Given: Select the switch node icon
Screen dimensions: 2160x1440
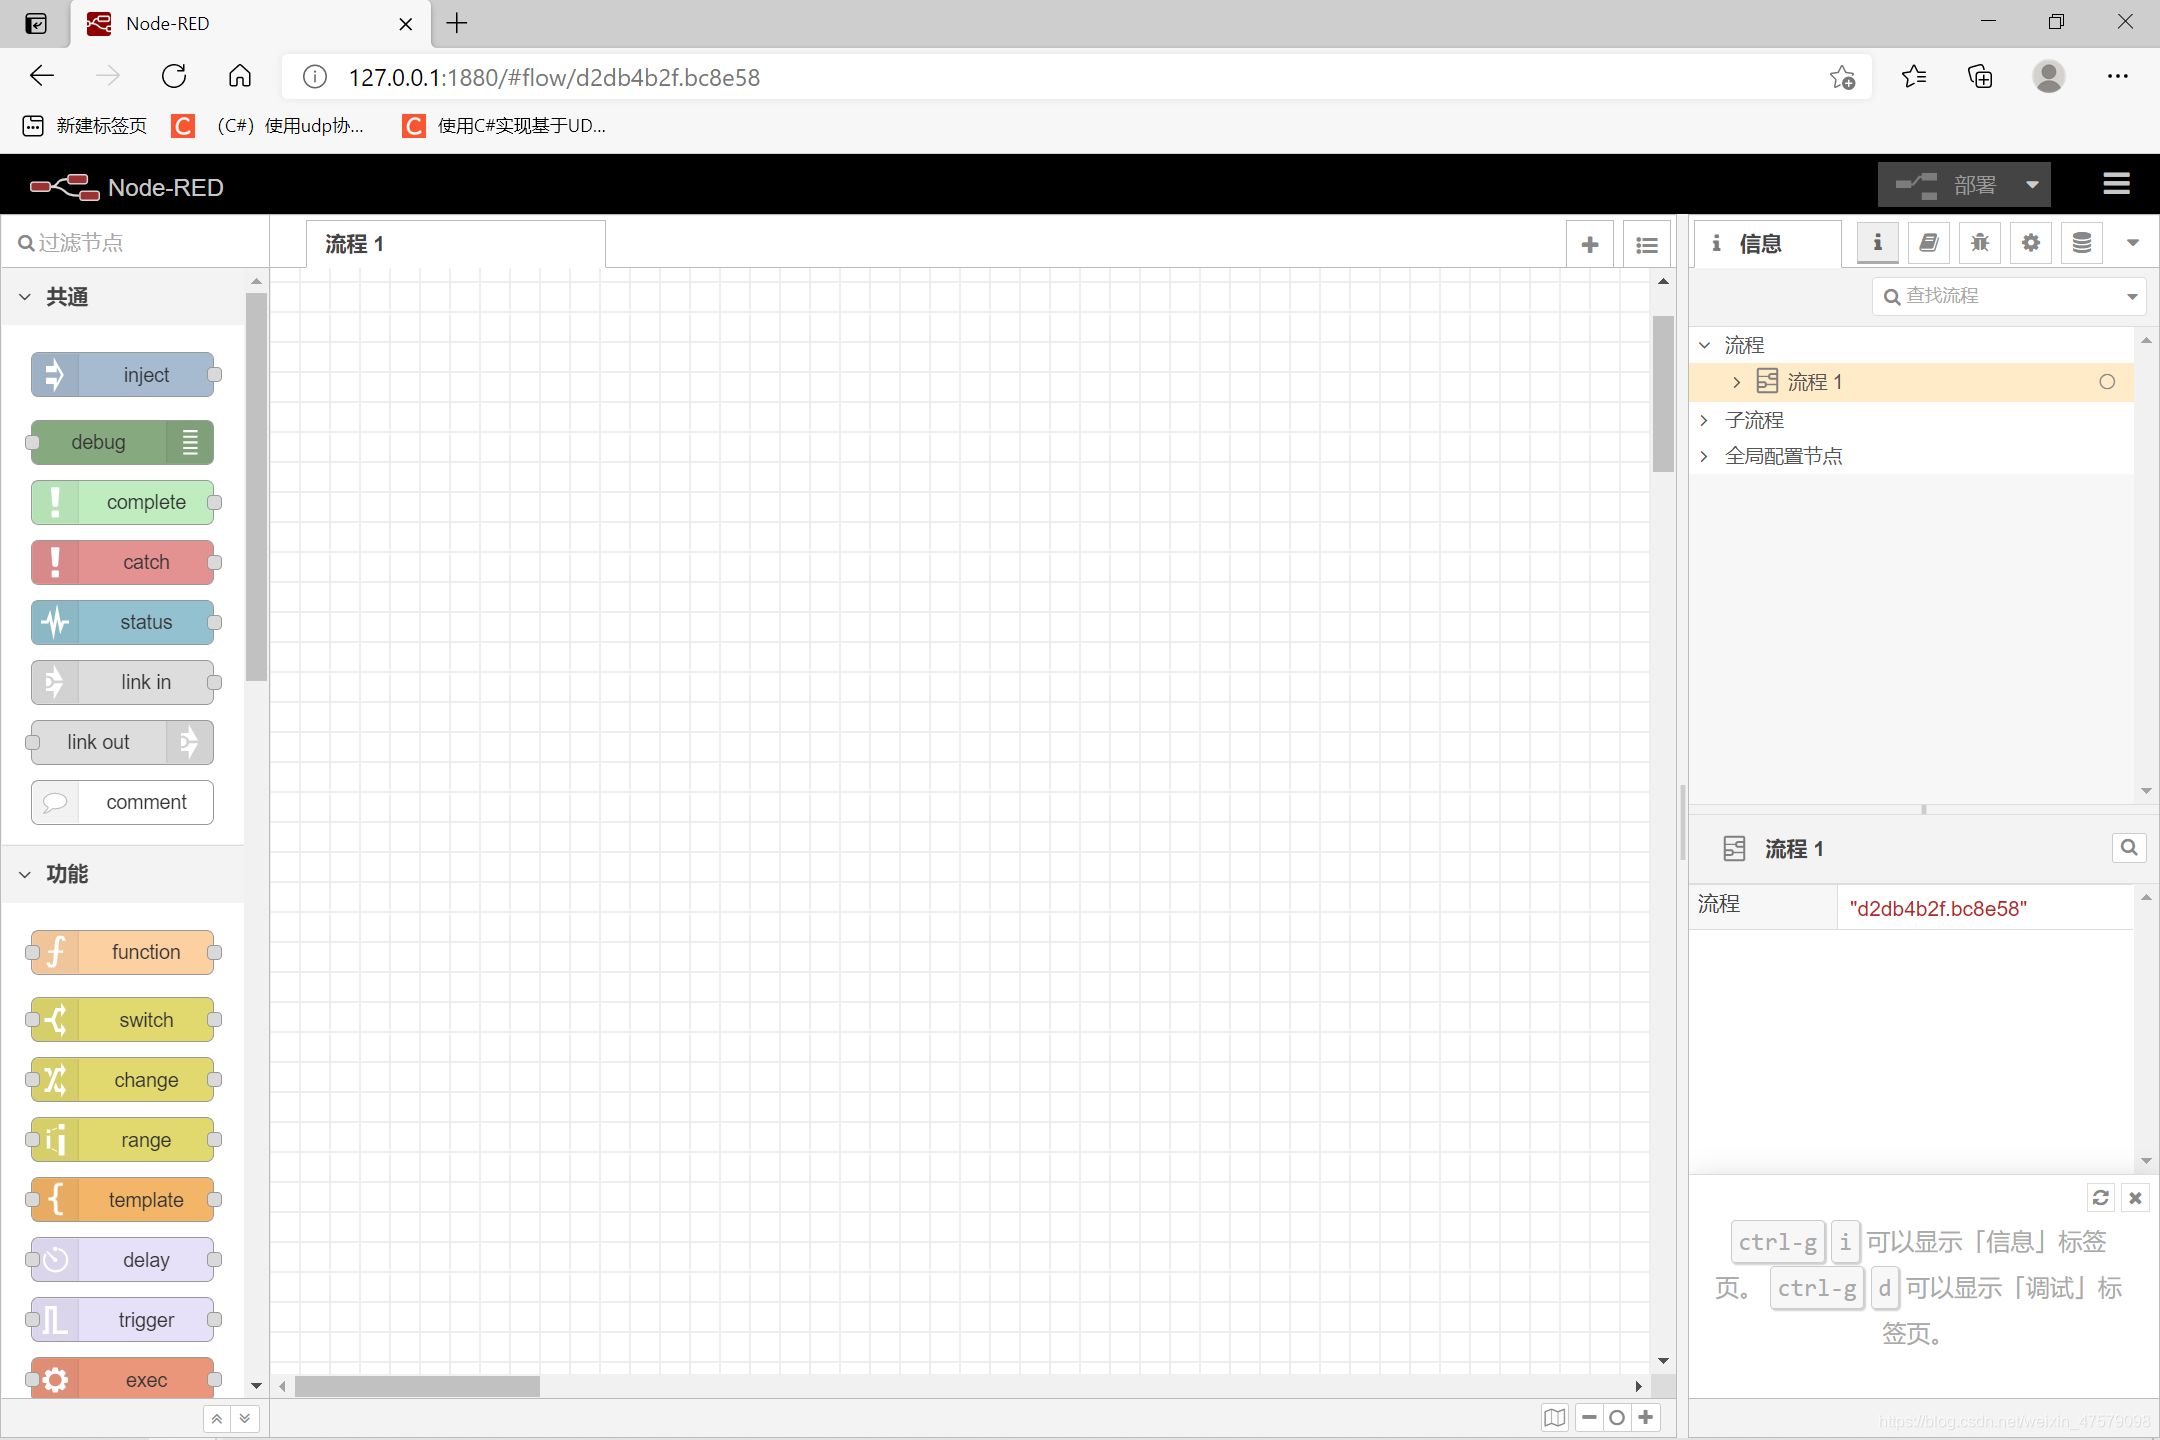Looking at the screenshot, I should pyautogui.click(x=58, y=1021).
